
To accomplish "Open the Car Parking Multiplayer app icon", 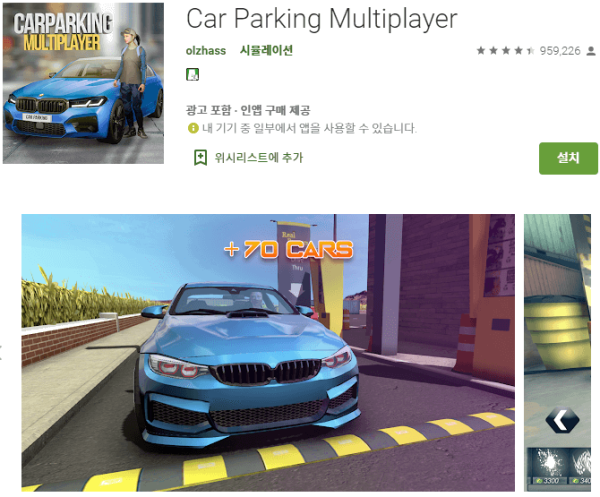I will [x=83, y=83].
